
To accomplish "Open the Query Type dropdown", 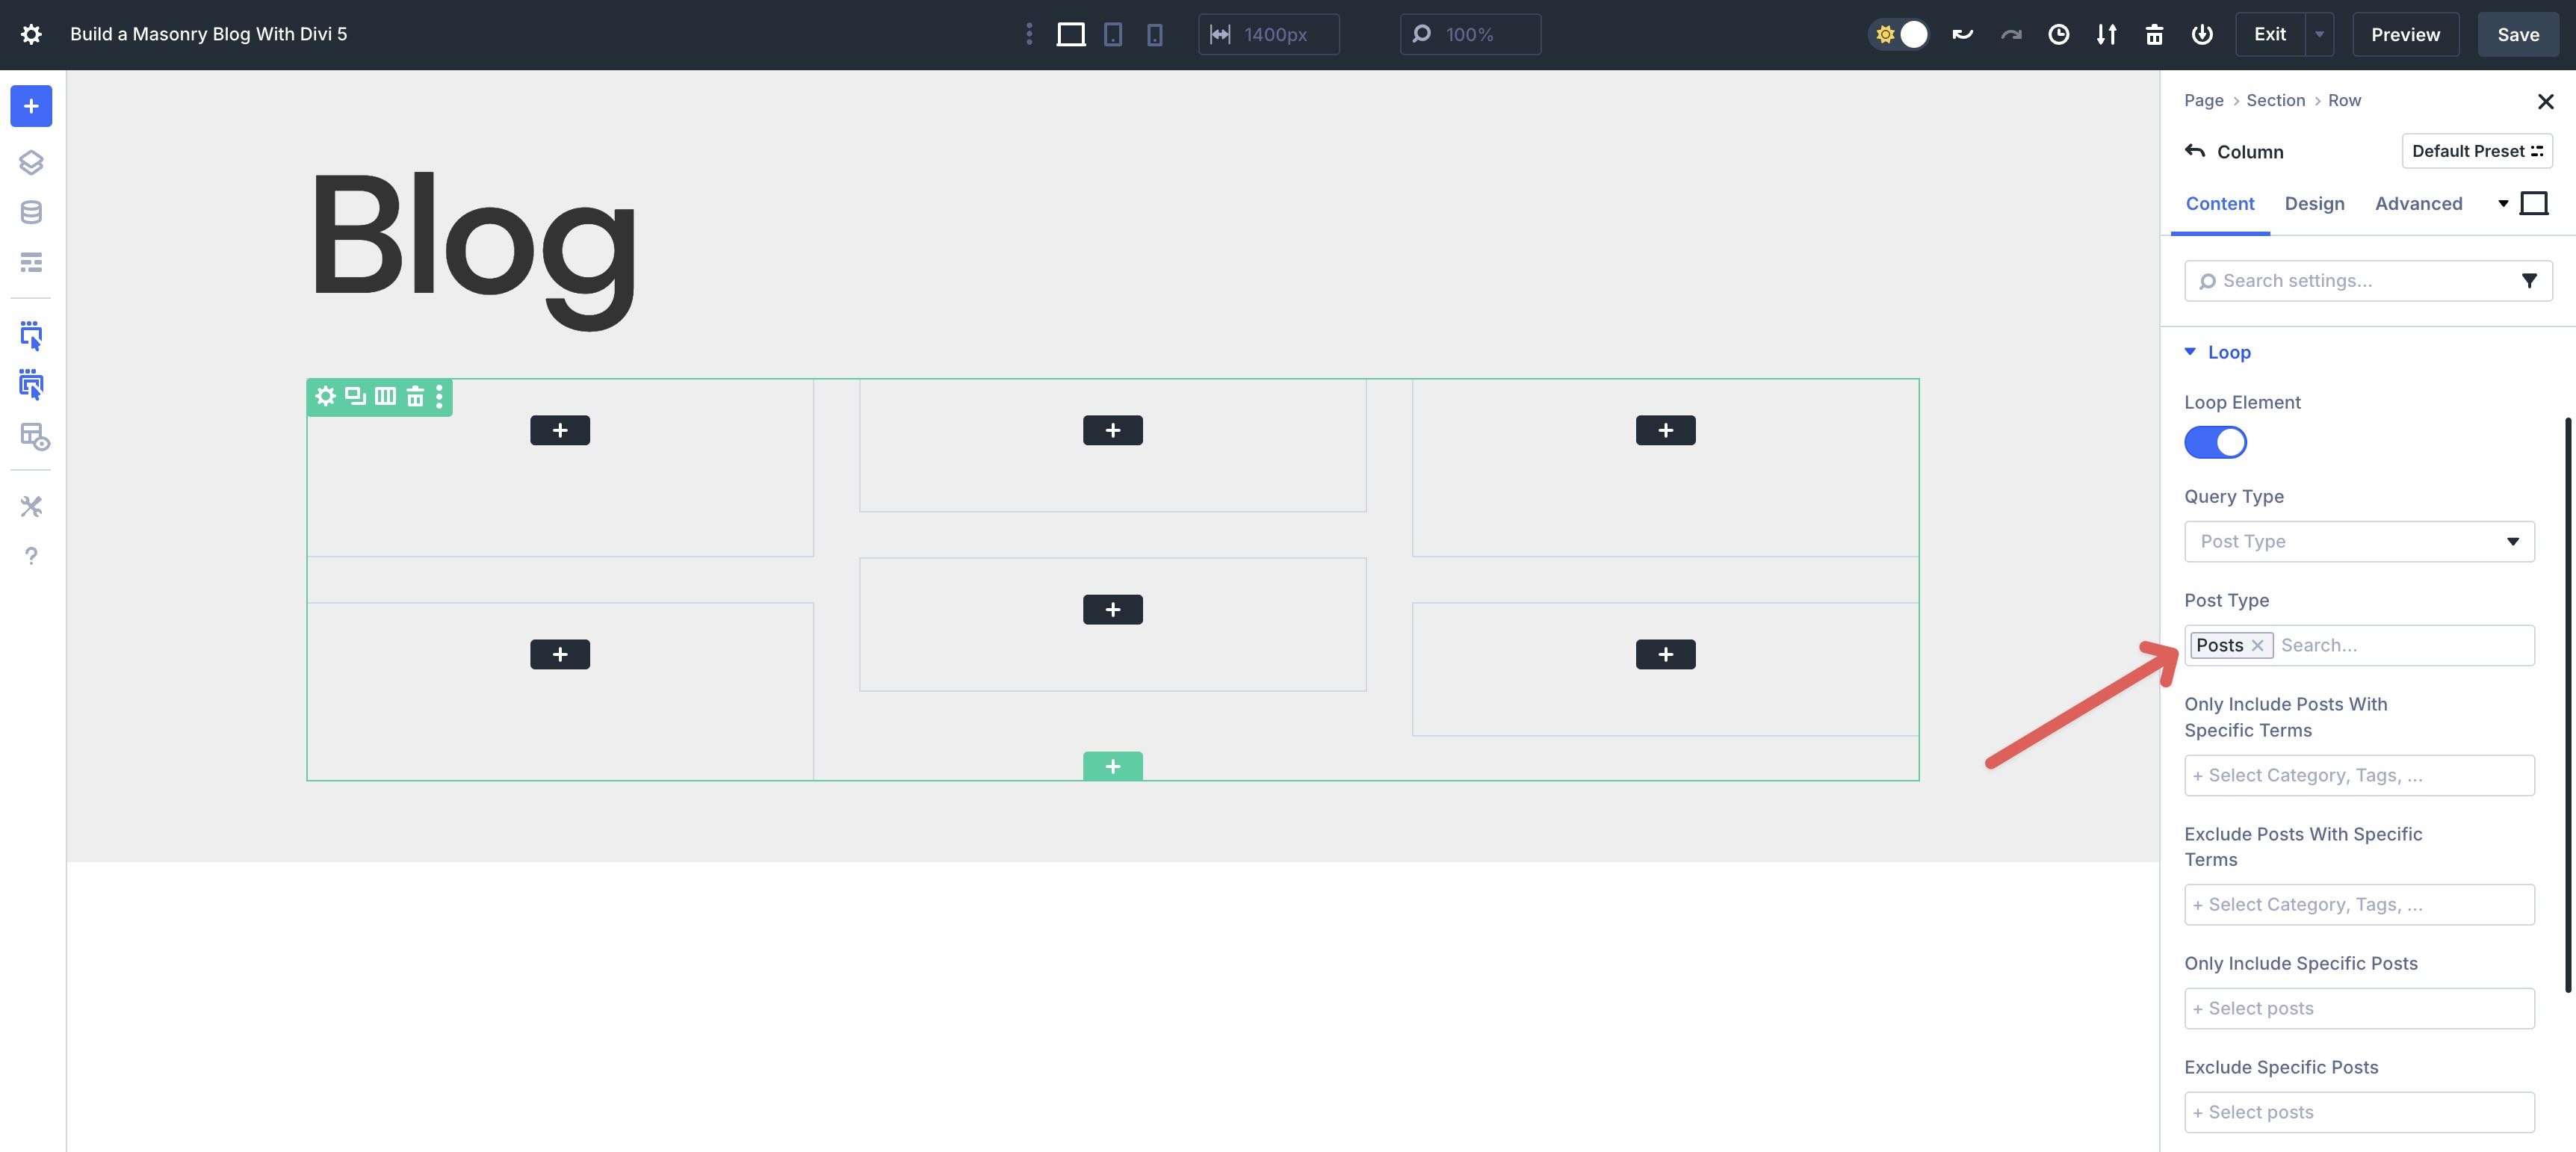I will tap(2359, 541).
